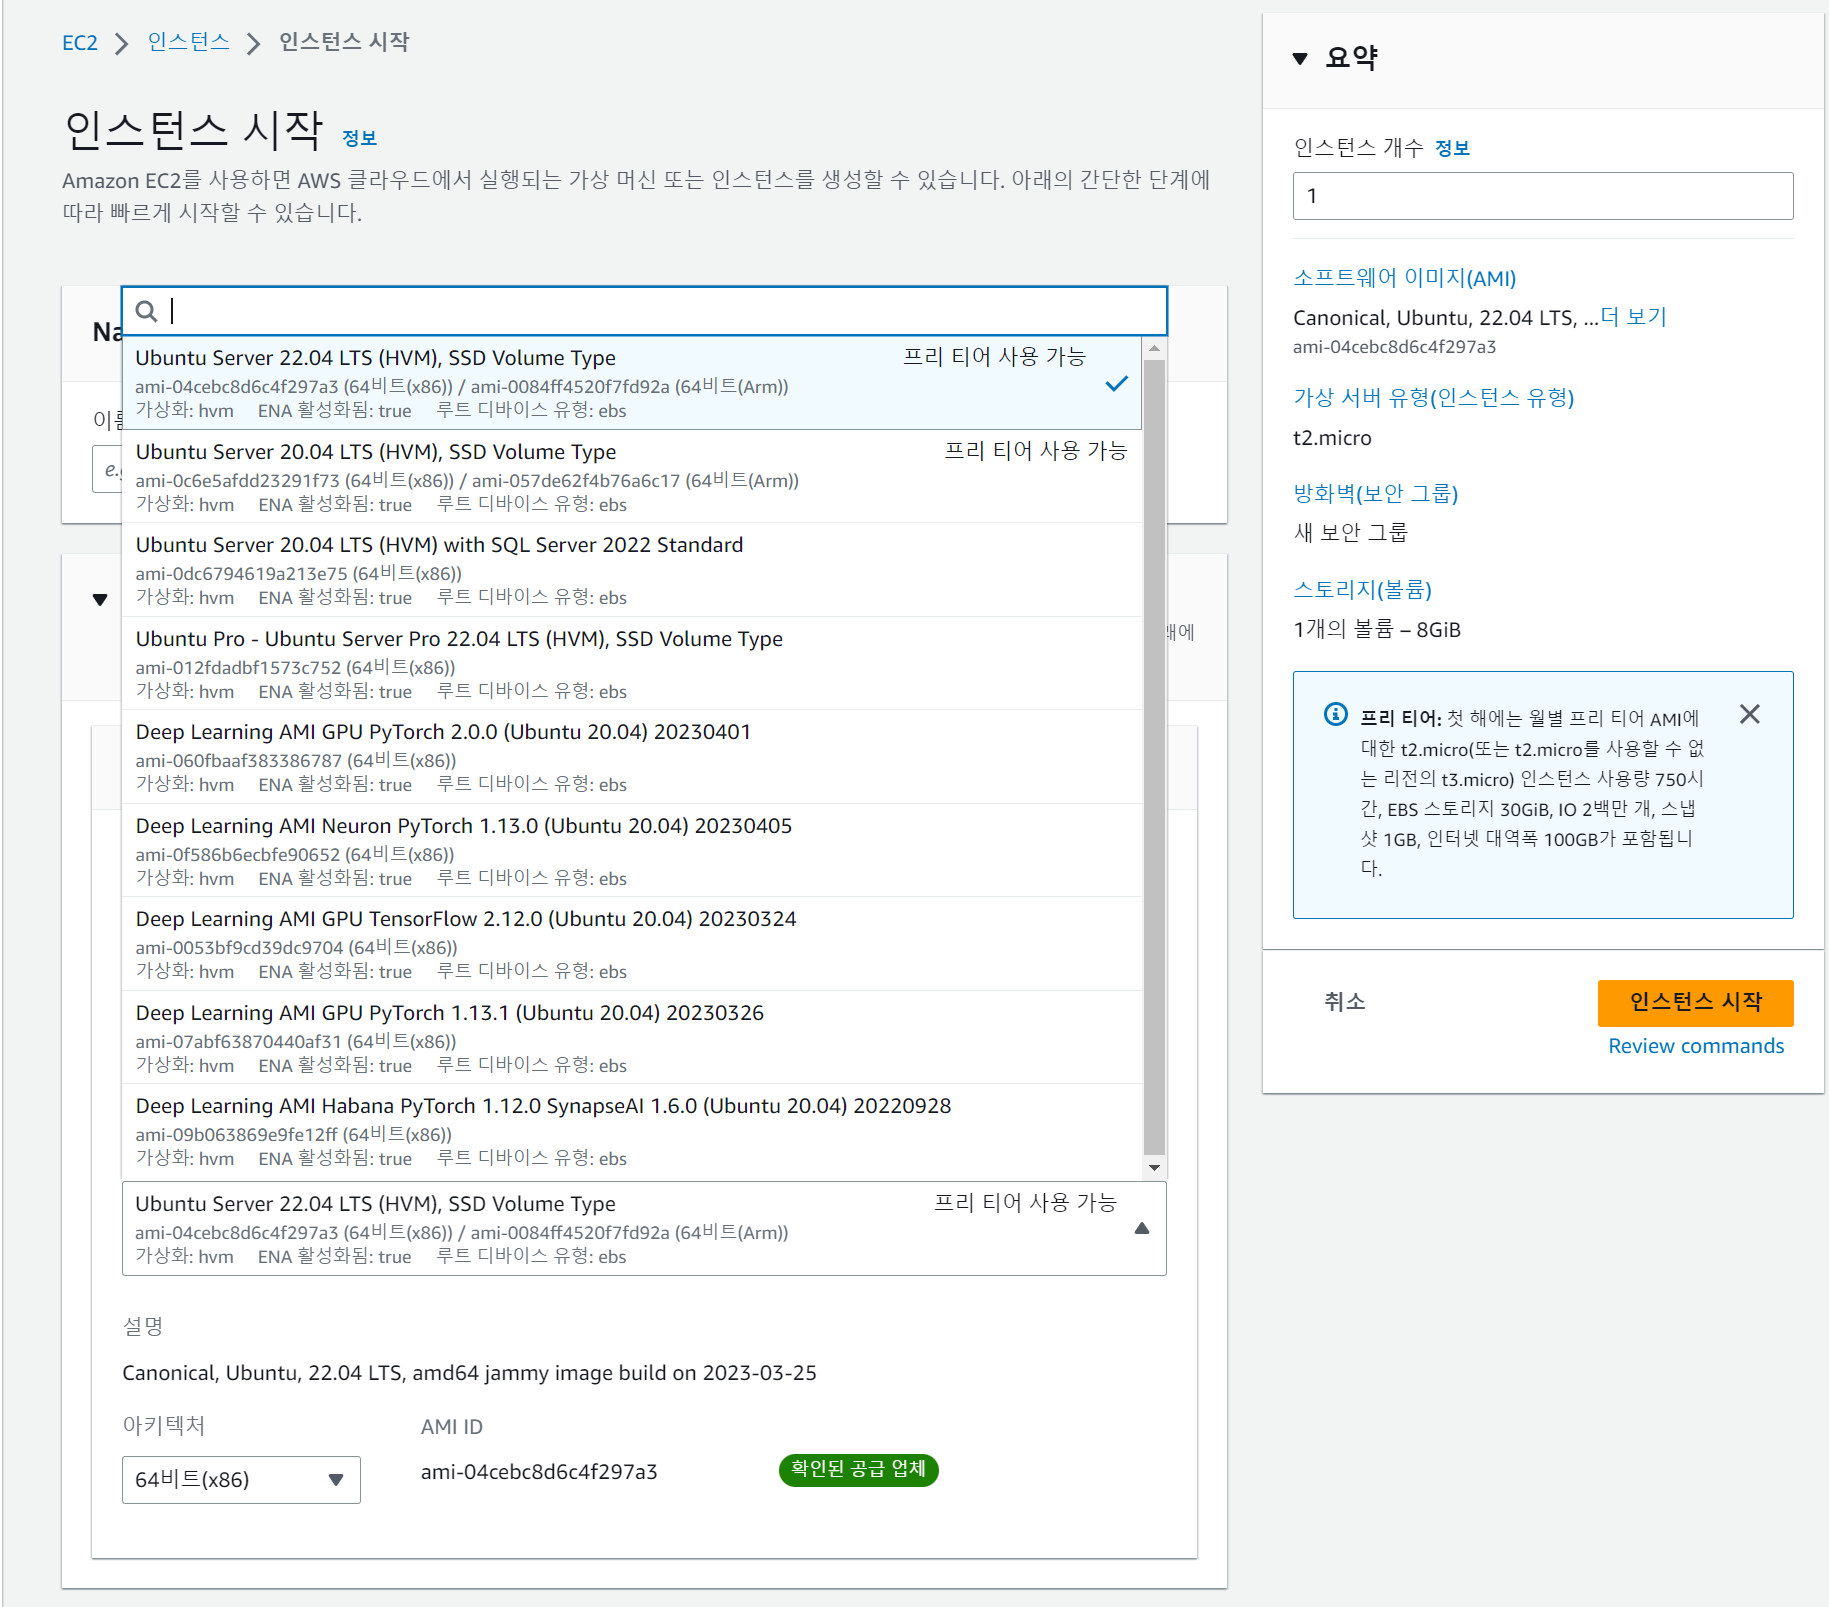
Task: Click 가상 서버 유형(인스턴스 유형) link
Action: pos(1433,398)
